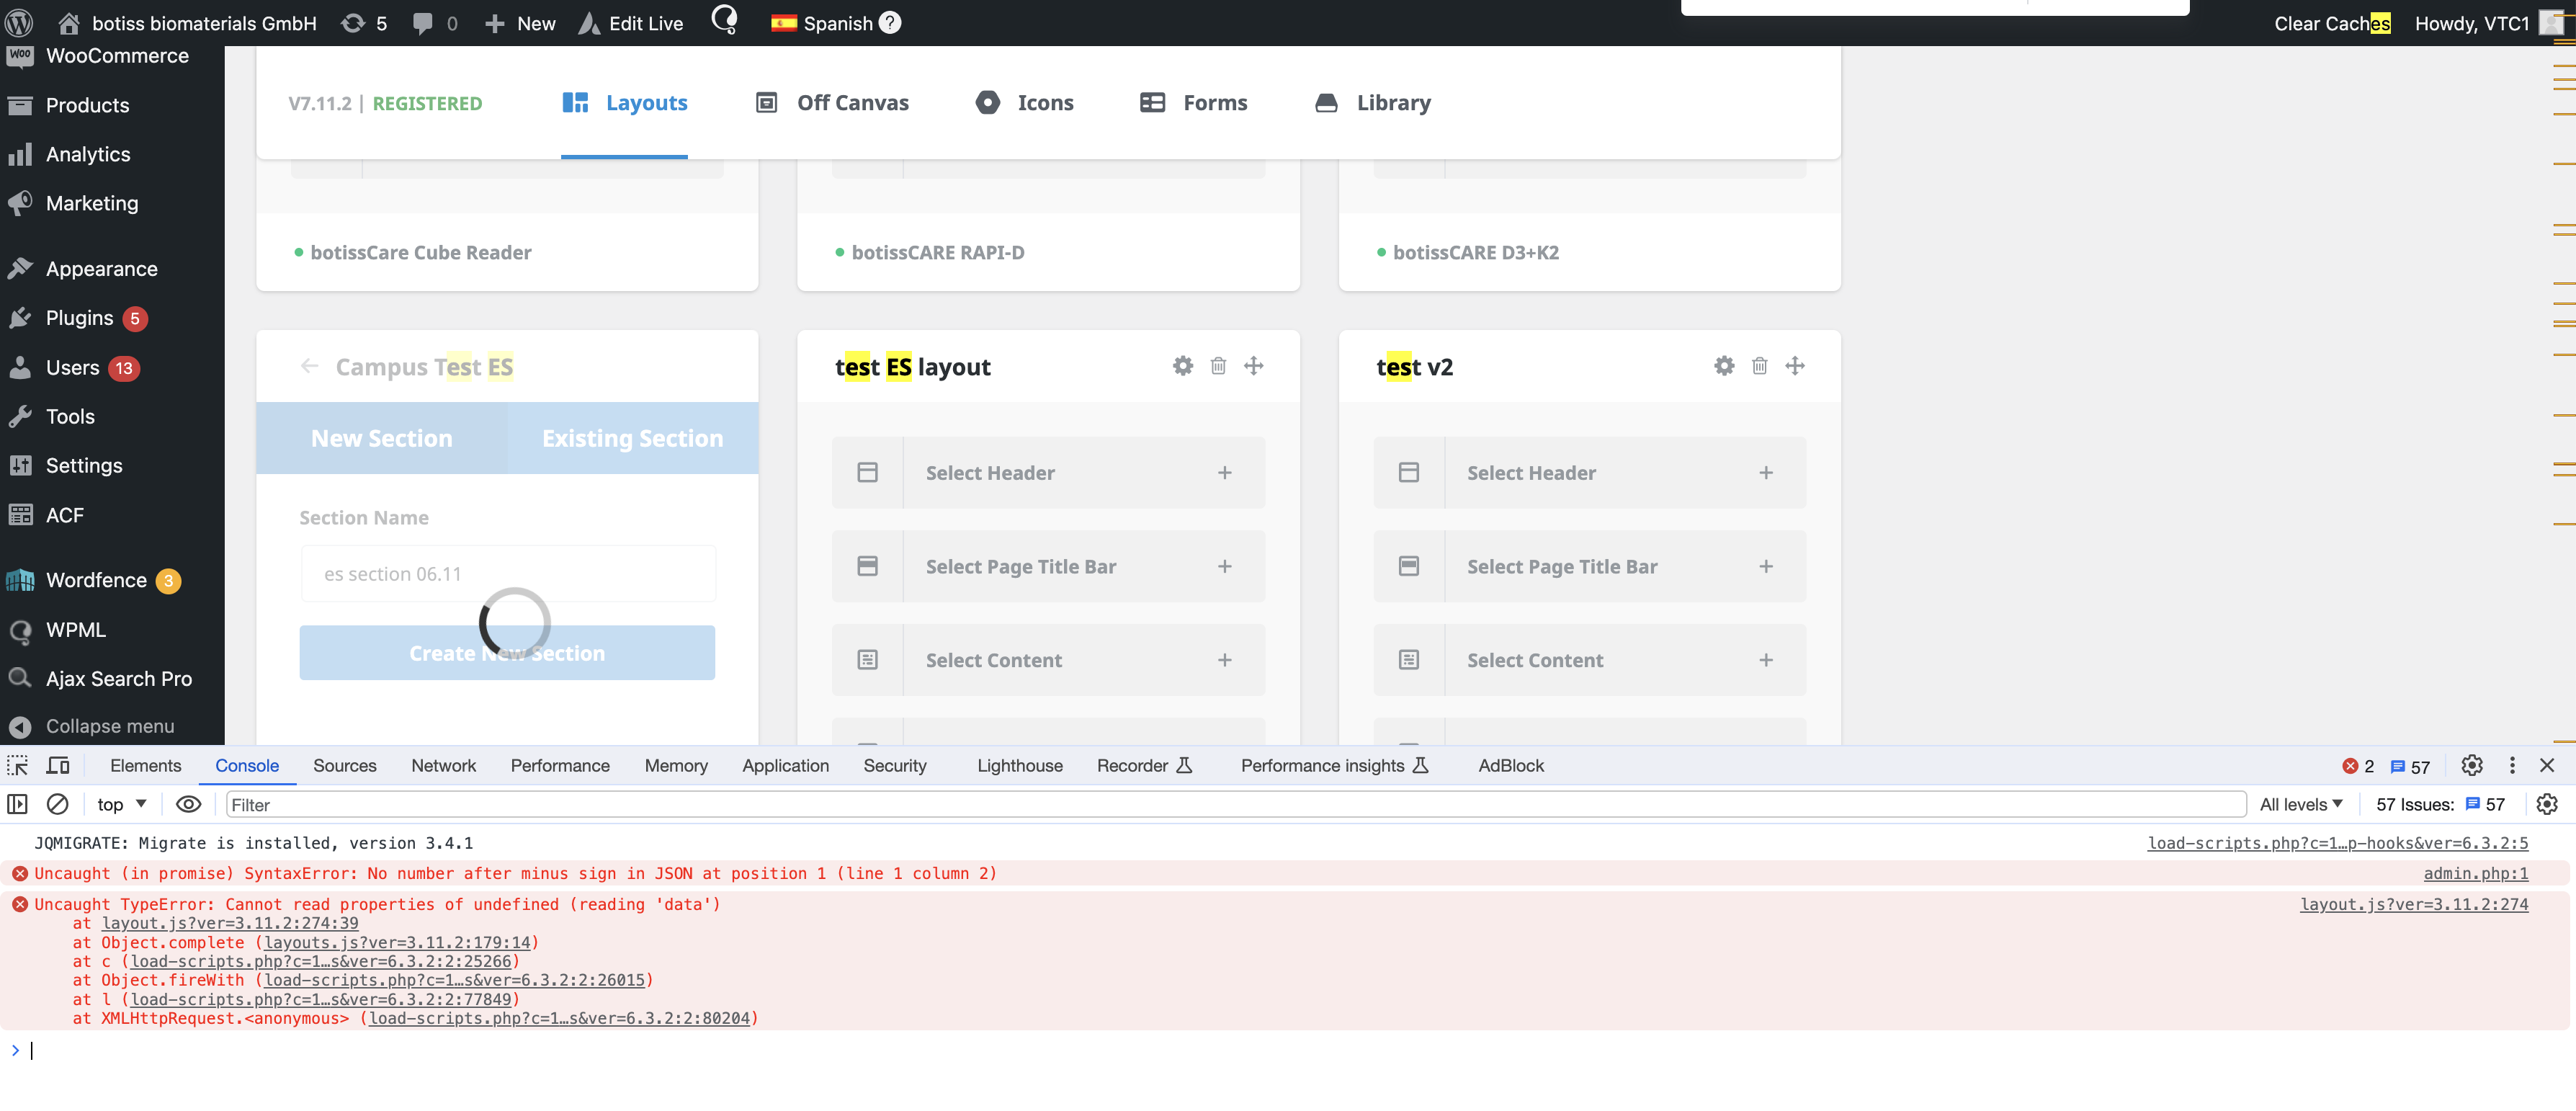2576x1111 pixels.
Task: Open settings gear for test ES layout
Action: (1182, 365)
